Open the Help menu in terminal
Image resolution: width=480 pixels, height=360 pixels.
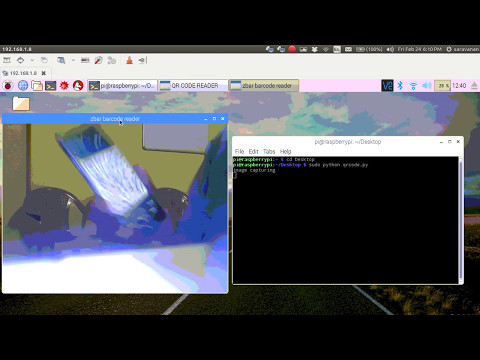tap(285, 151)
